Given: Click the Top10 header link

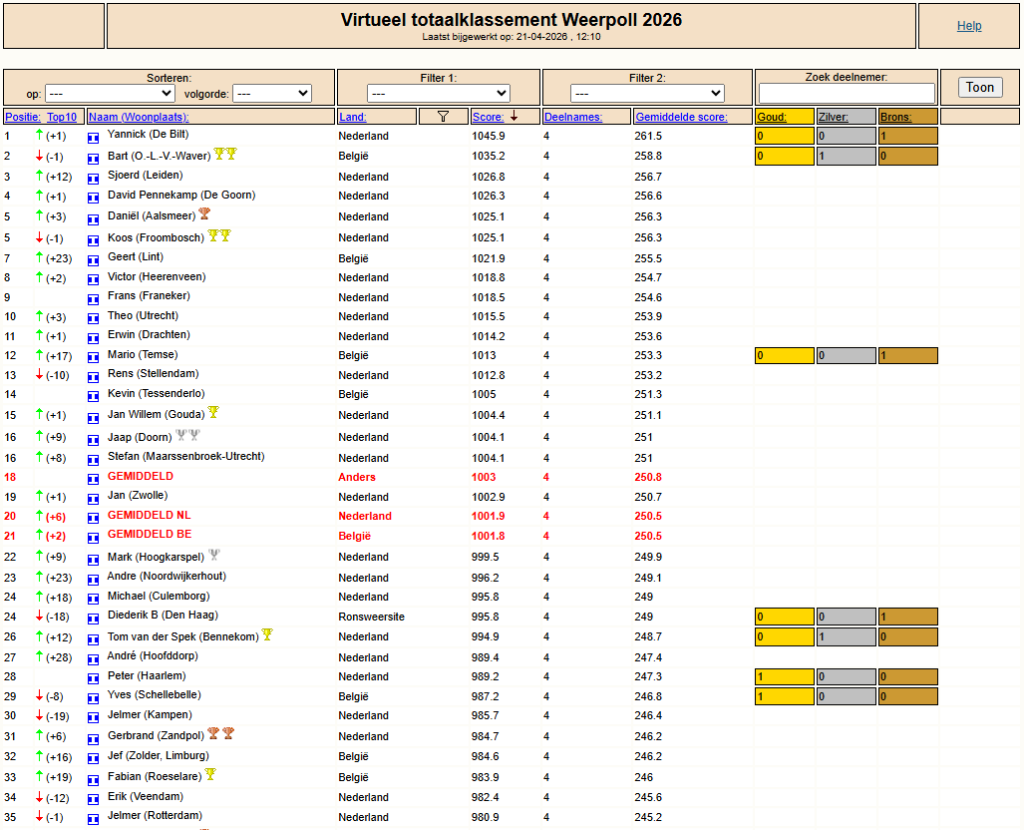Looking at the screenshot, I should 64,117.
